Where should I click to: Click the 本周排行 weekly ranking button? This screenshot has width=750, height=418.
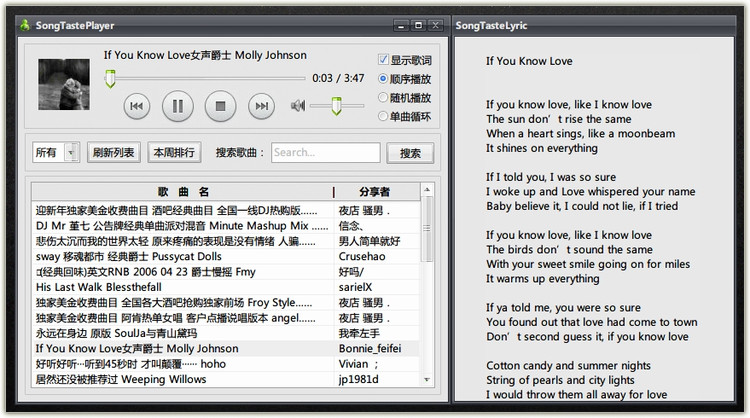[x=174, y=153]
